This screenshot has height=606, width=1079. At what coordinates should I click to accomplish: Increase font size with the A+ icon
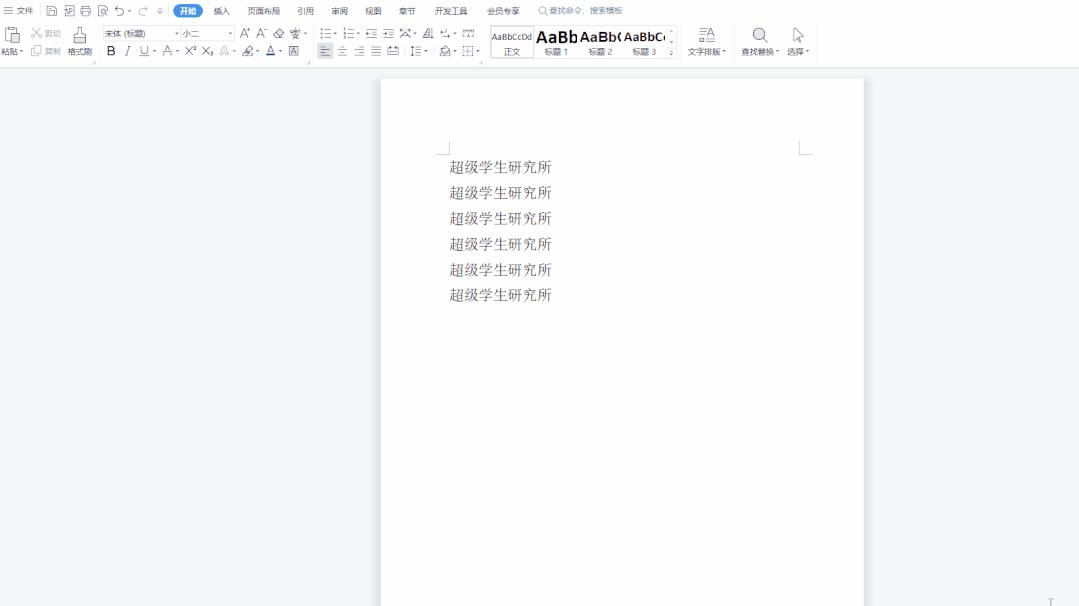click(x=245, y=33)
